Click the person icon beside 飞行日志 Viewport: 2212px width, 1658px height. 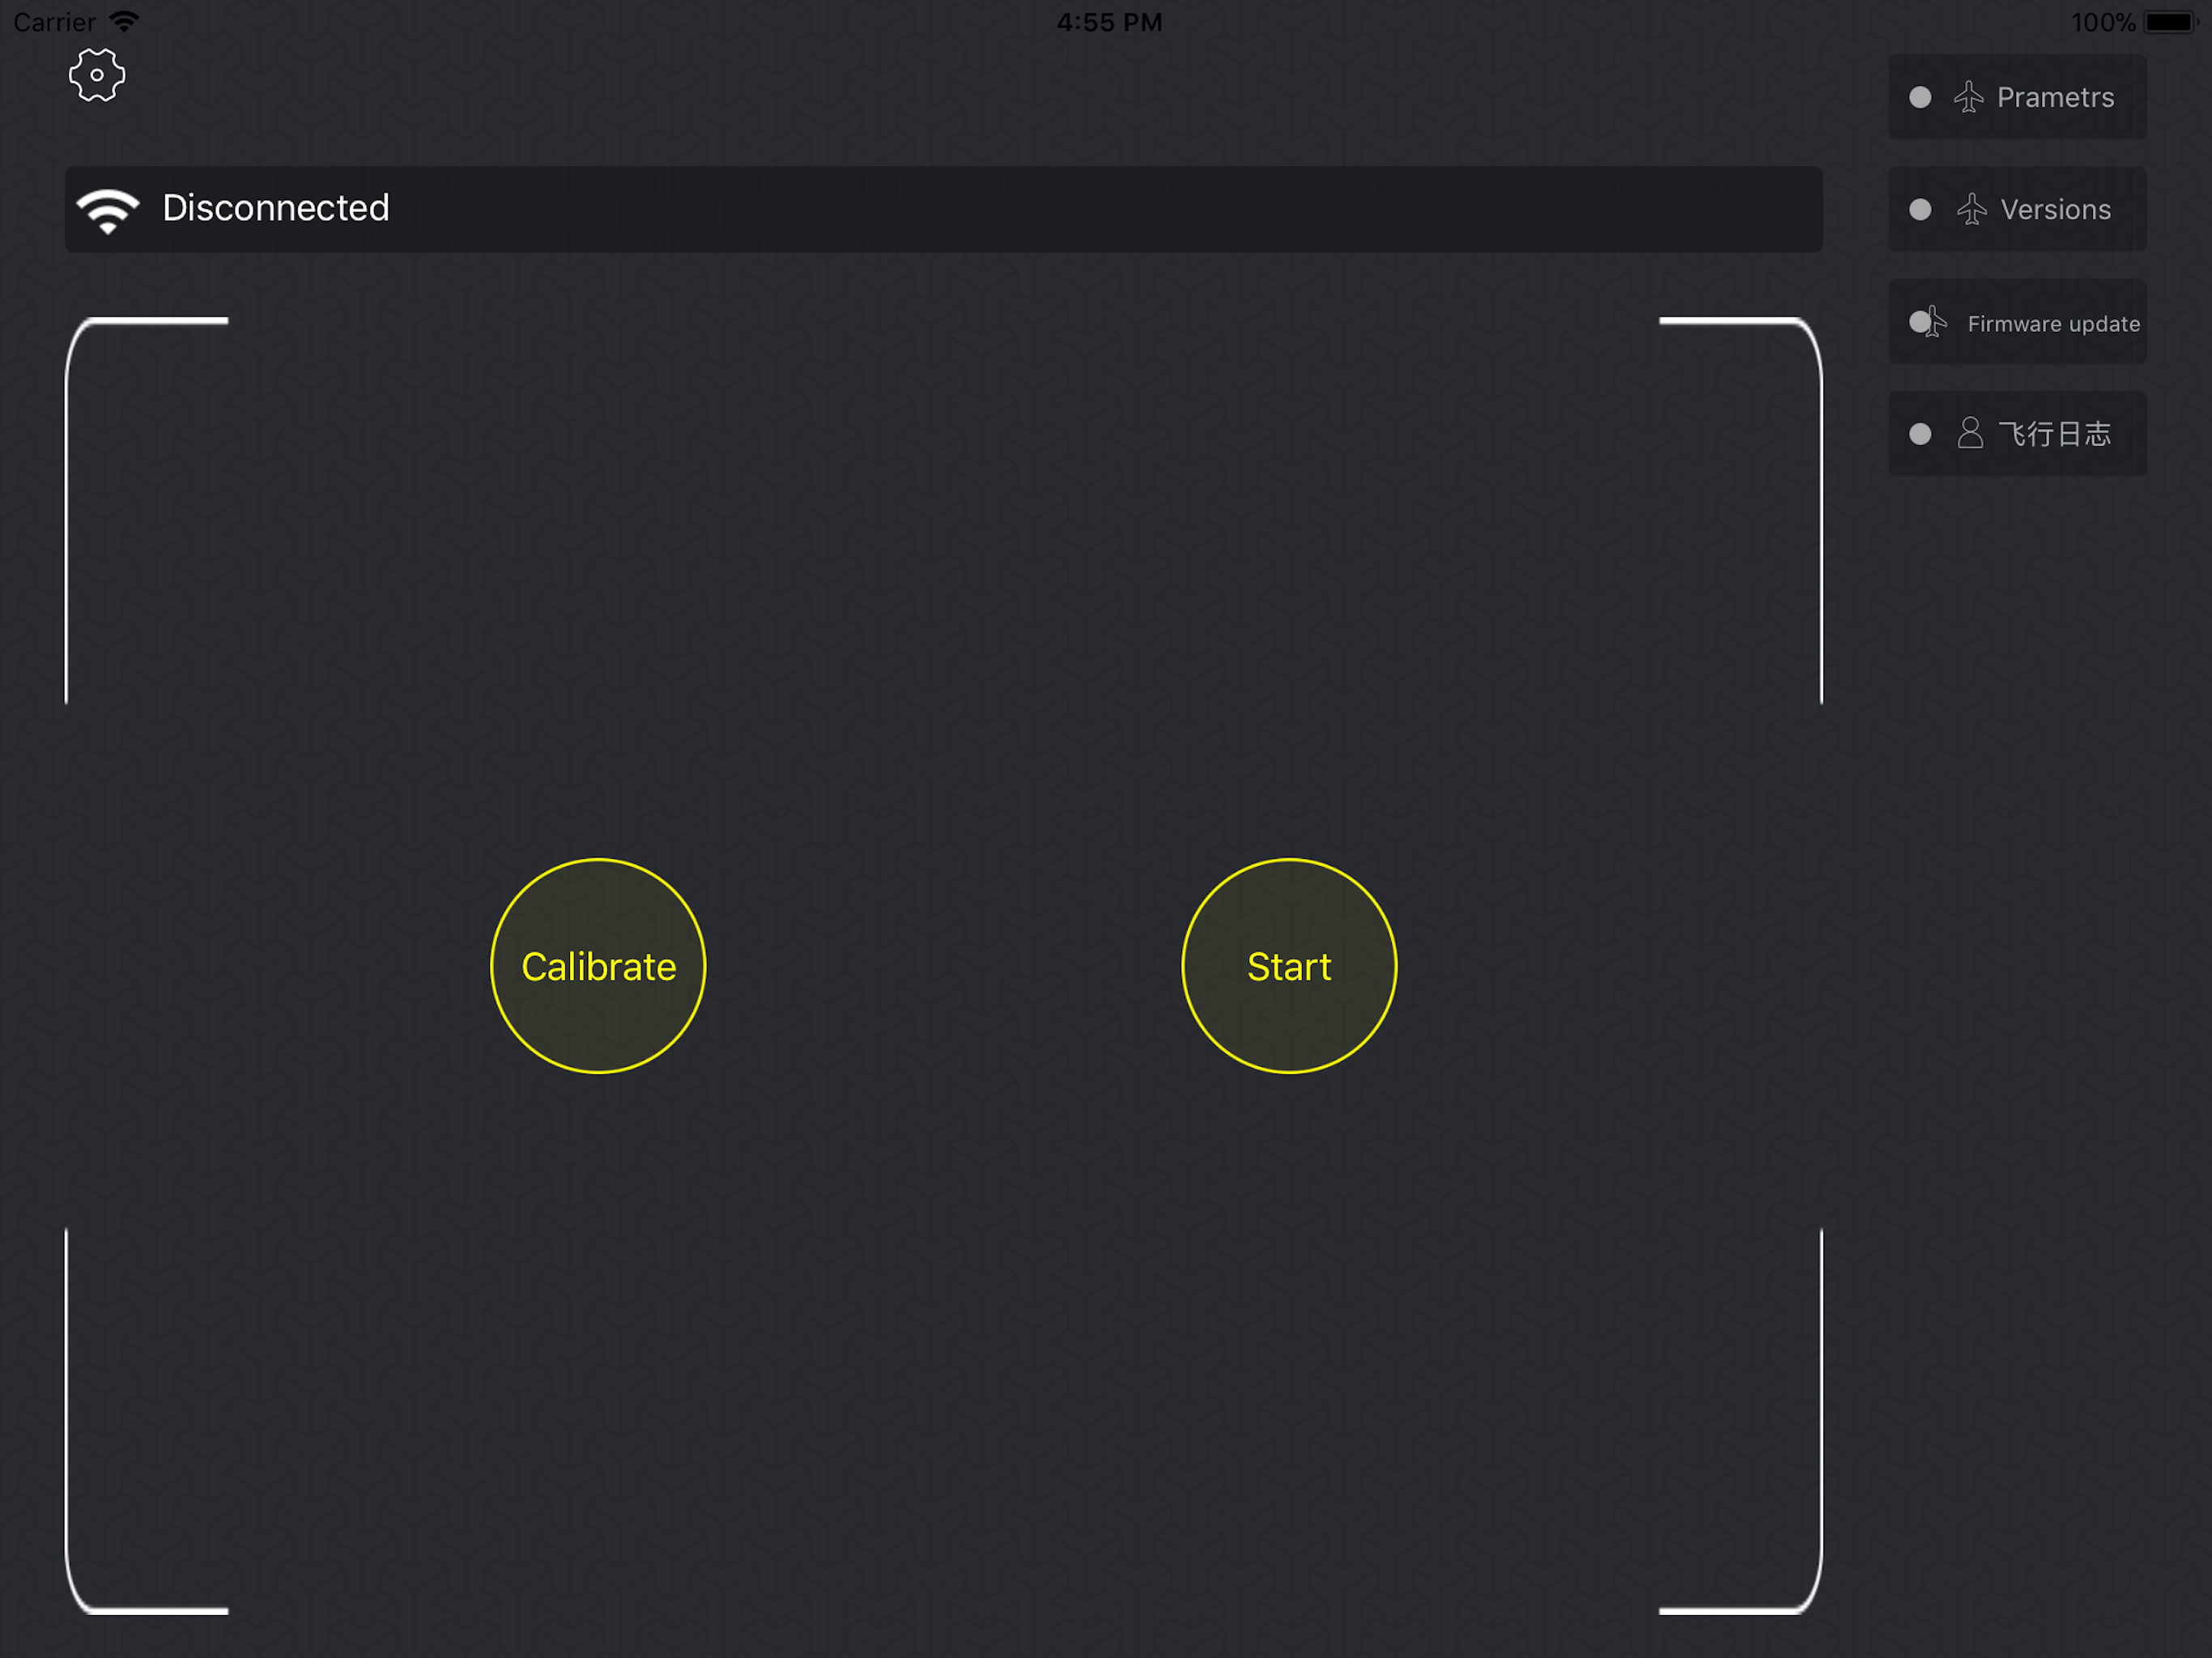[x=1969, y=433]
